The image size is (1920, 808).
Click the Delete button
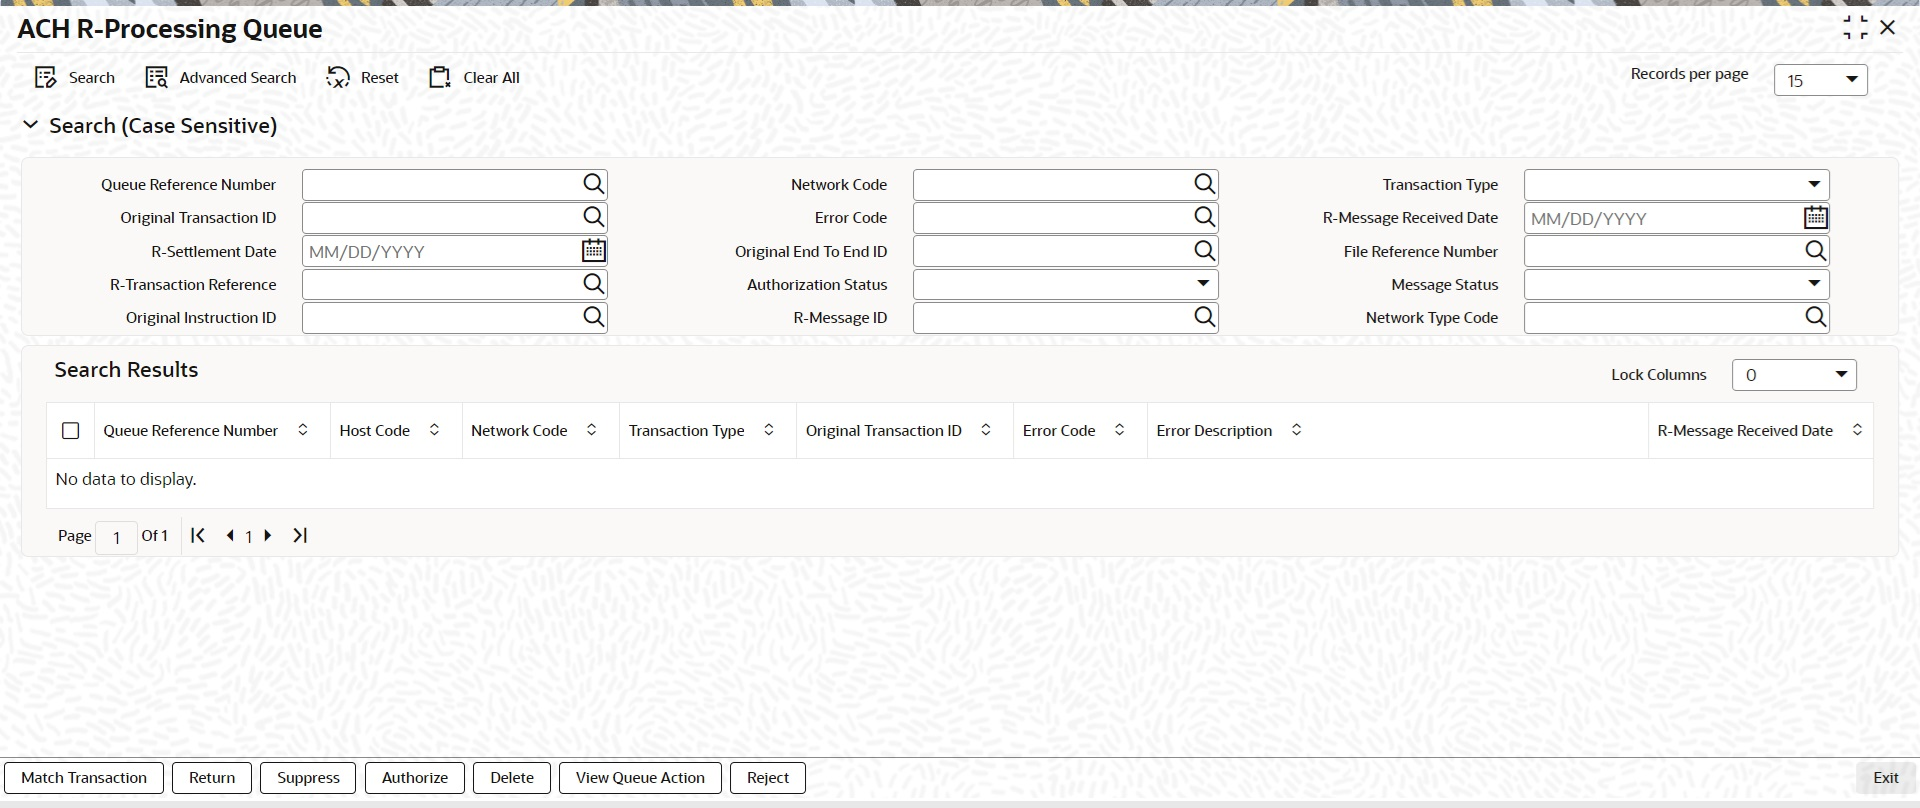(512, 778)
